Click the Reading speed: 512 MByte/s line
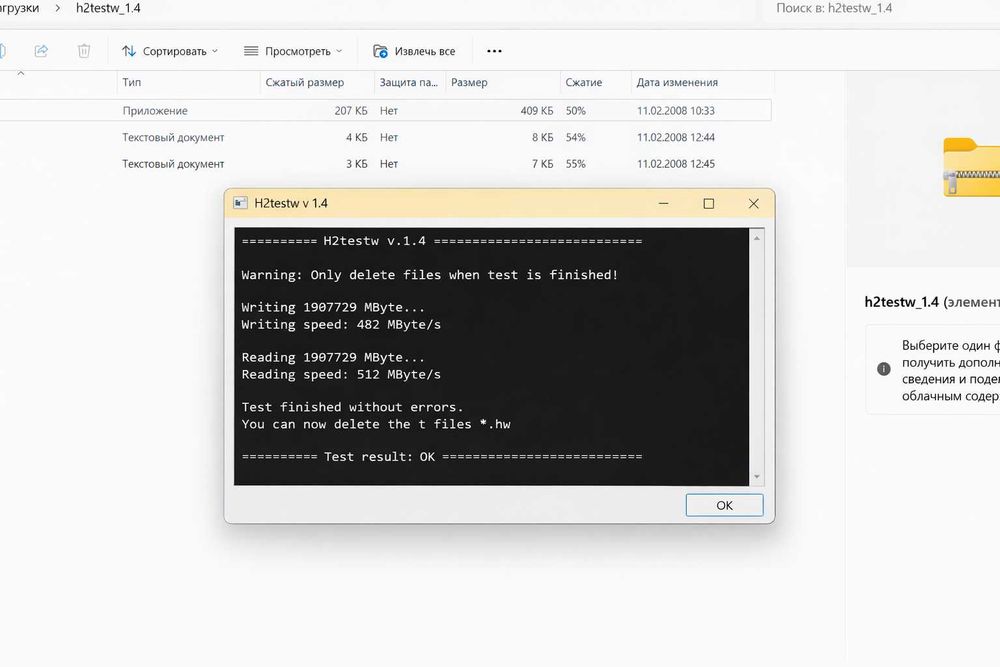Viewport: 1000px width, 667px height. [341, 374]
